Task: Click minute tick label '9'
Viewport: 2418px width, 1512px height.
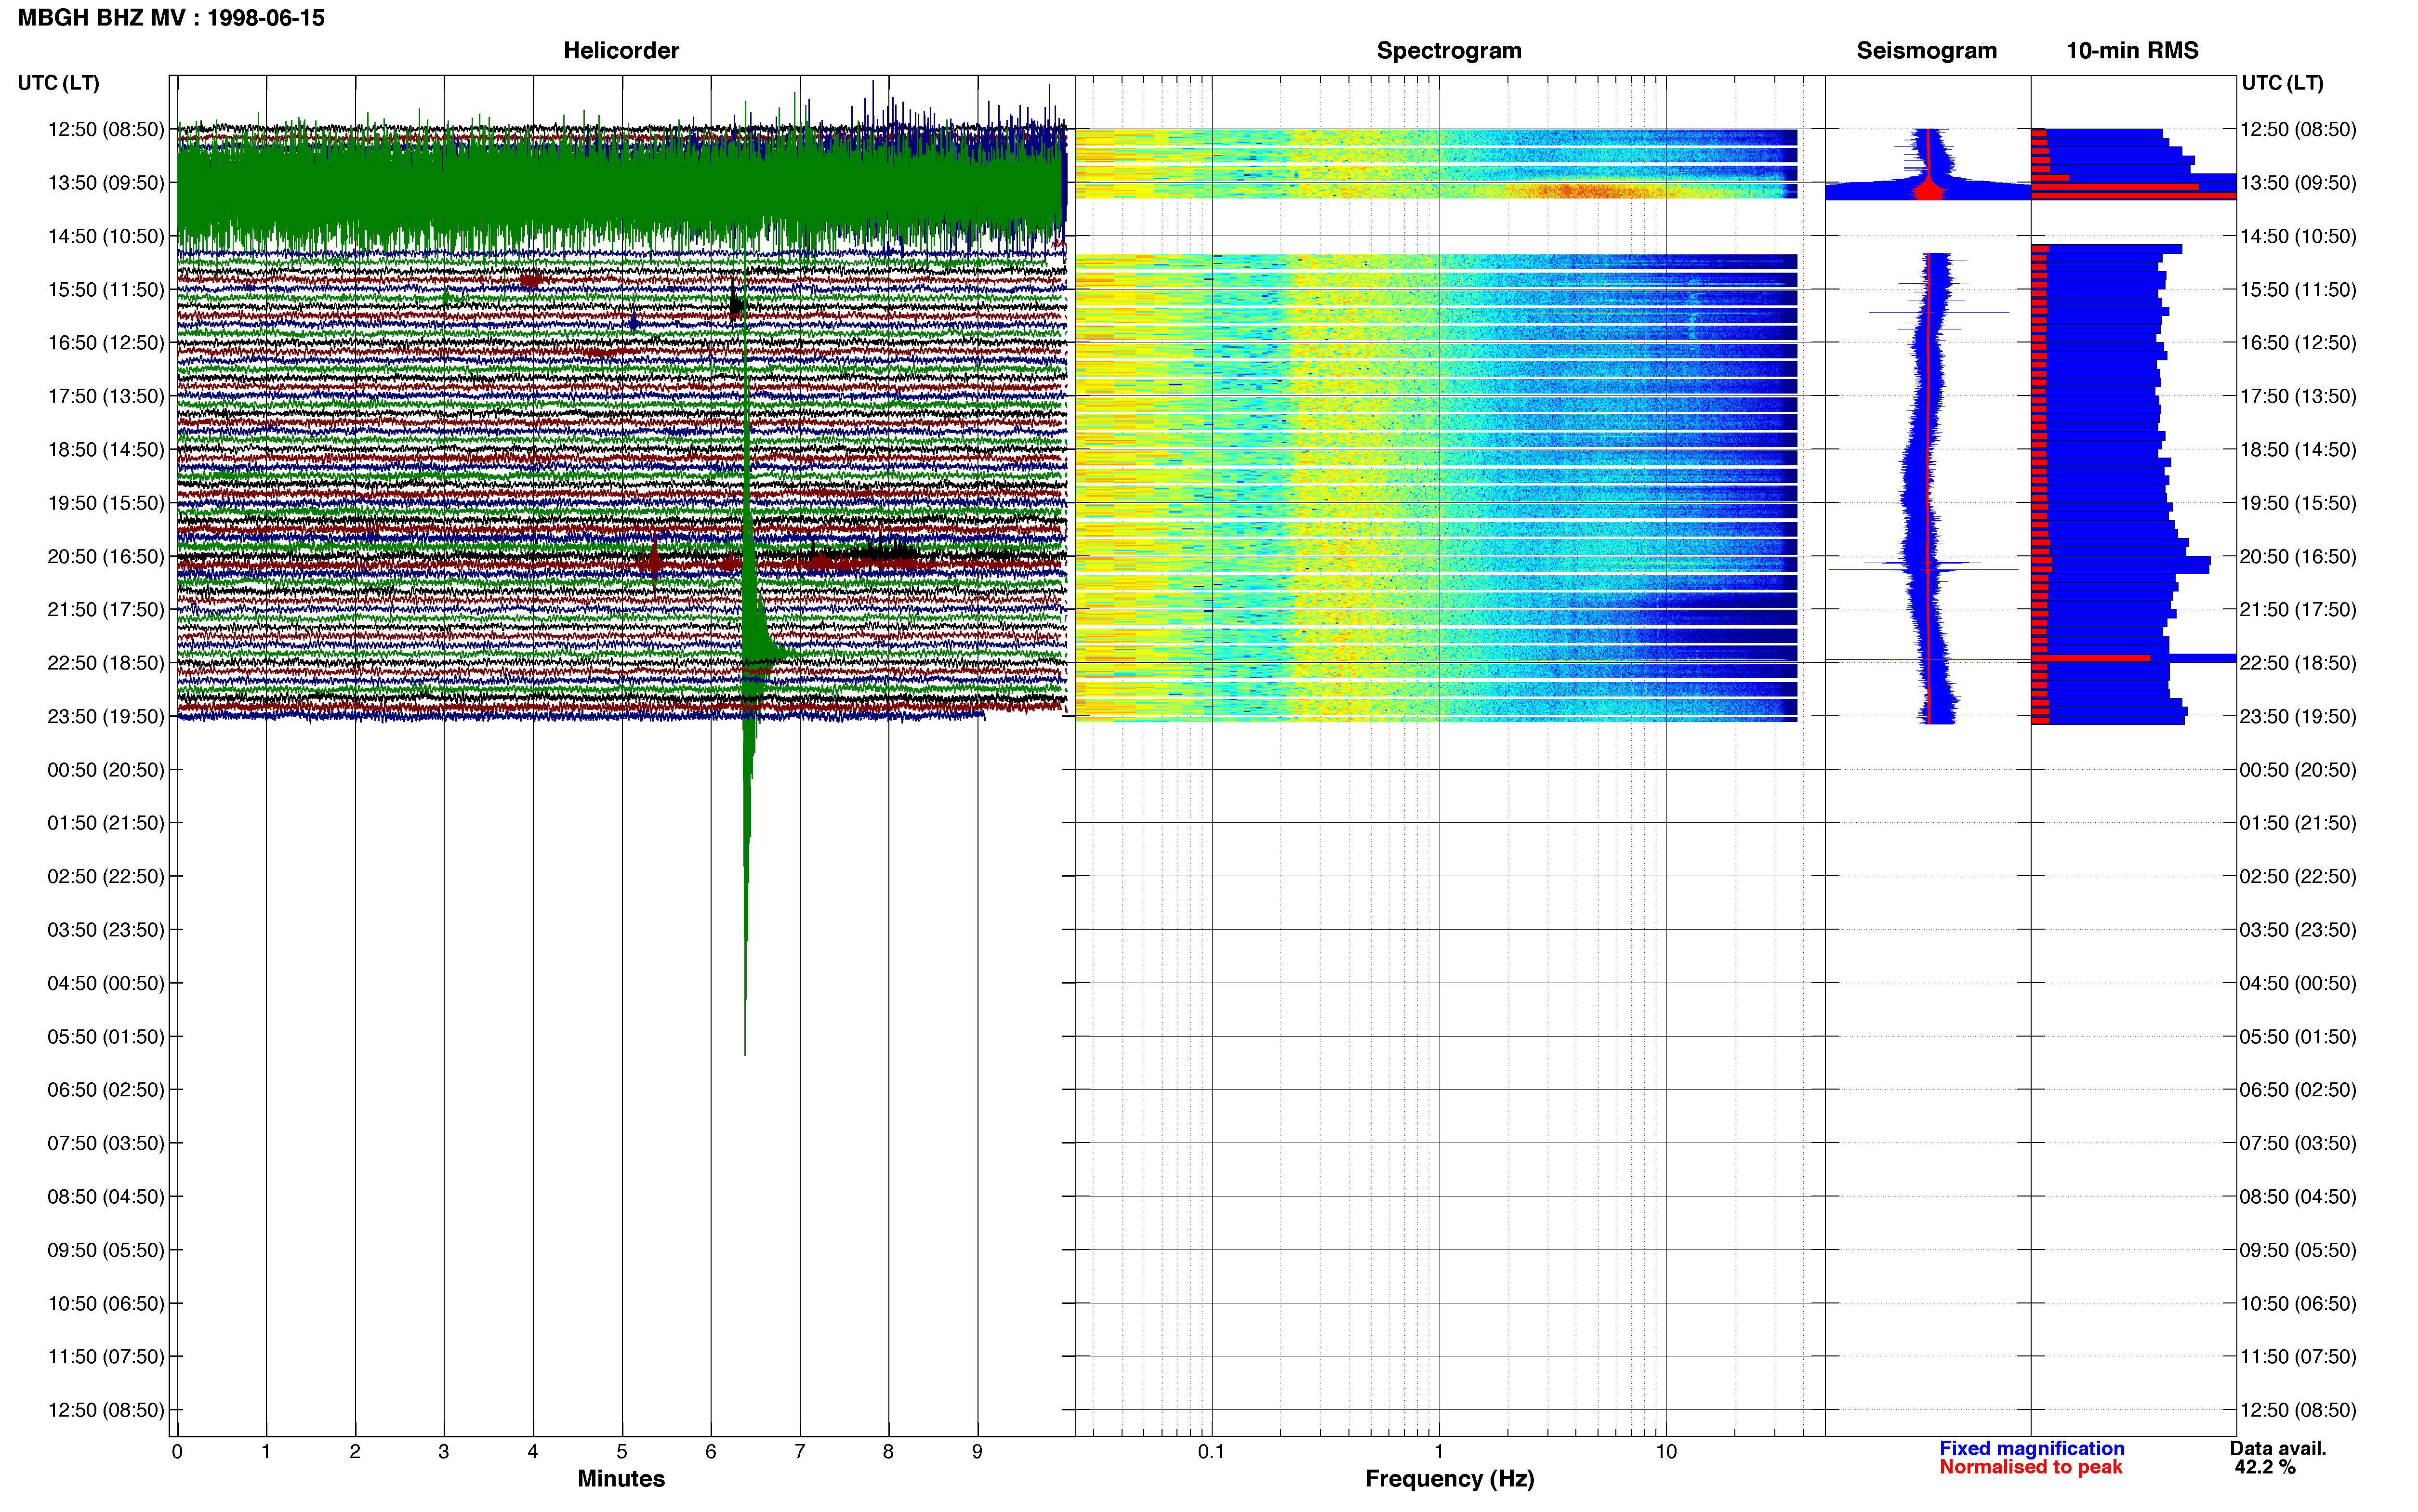Action: pos(977,1452)
